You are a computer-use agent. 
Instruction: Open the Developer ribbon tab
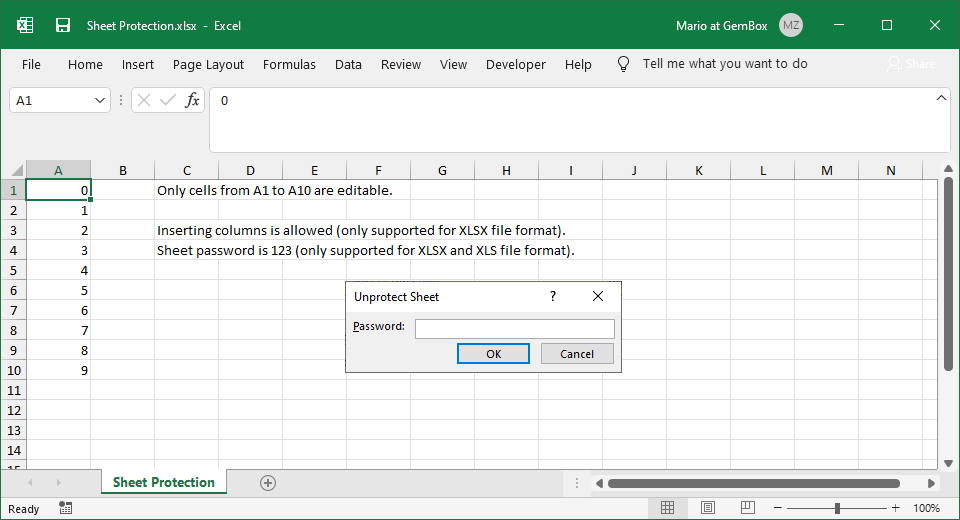tap(515, 64)
